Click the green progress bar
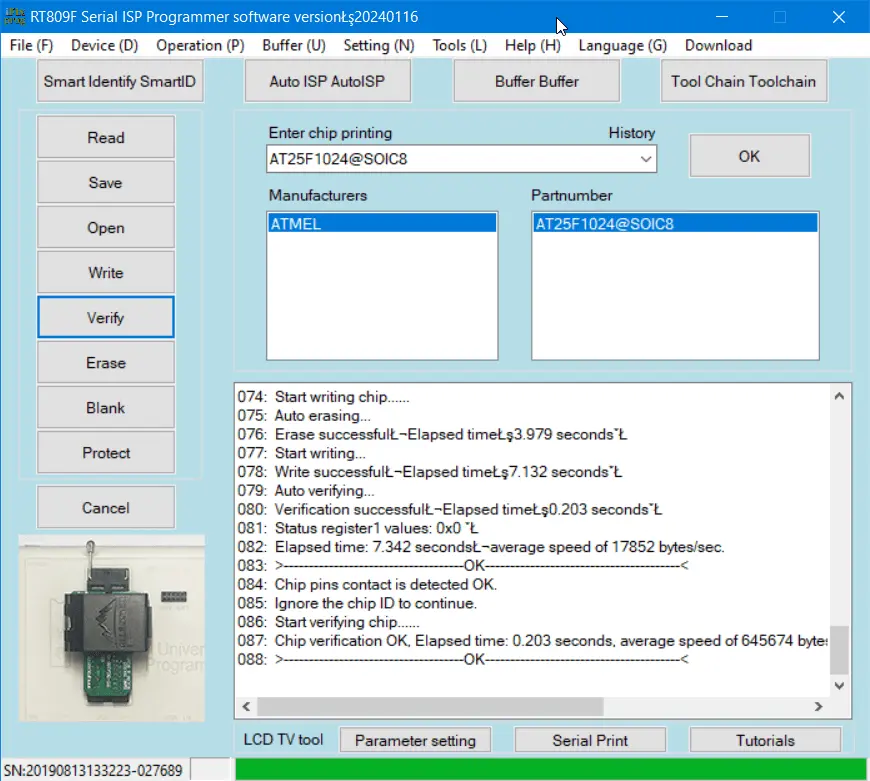Viewport: 870px width, 781px height. (550, 770)
